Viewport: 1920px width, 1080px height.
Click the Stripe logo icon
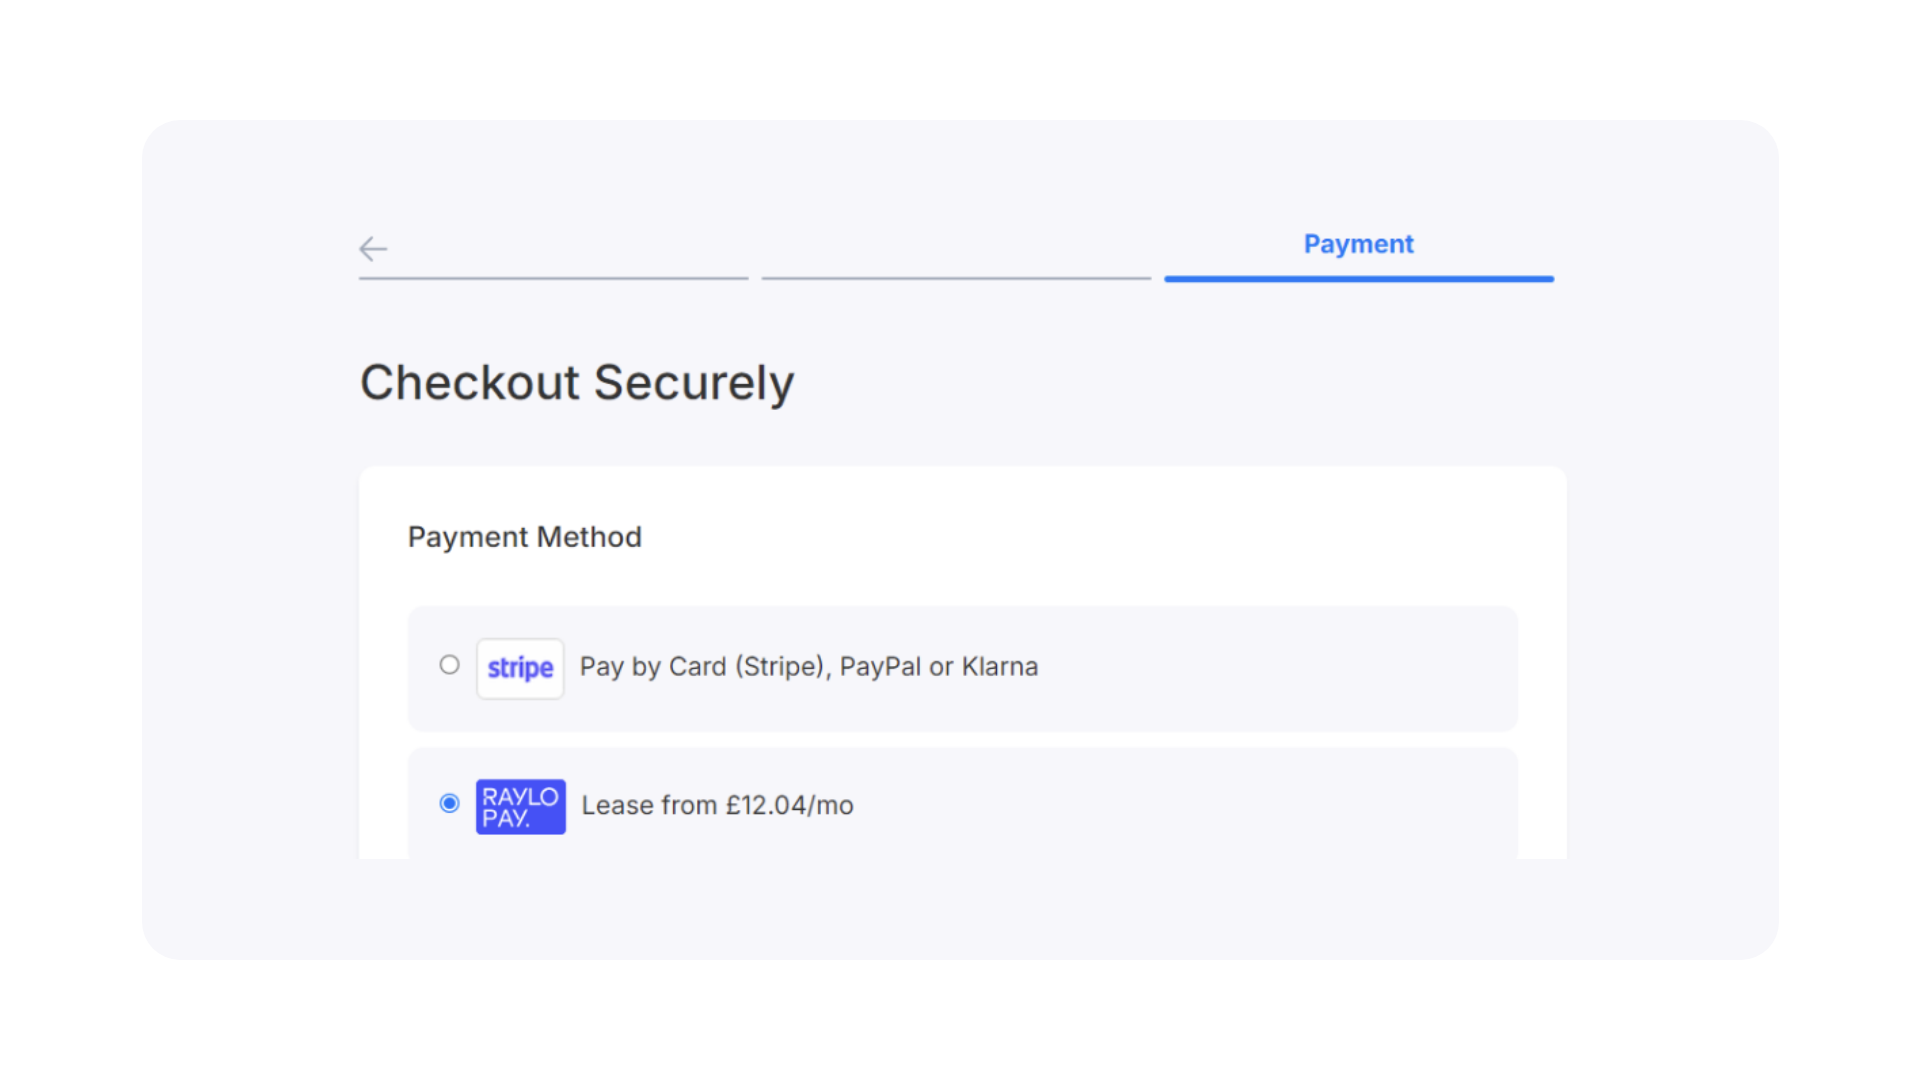[x=520, y=668]
